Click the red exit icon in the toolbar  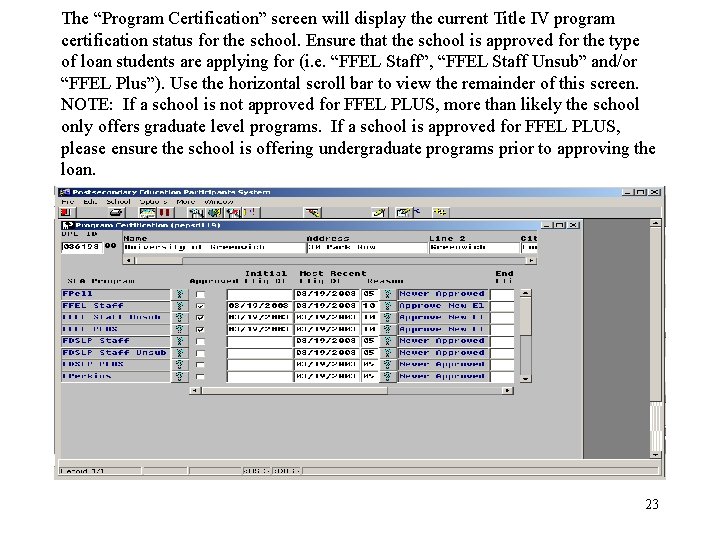click(x=66, y=213)
